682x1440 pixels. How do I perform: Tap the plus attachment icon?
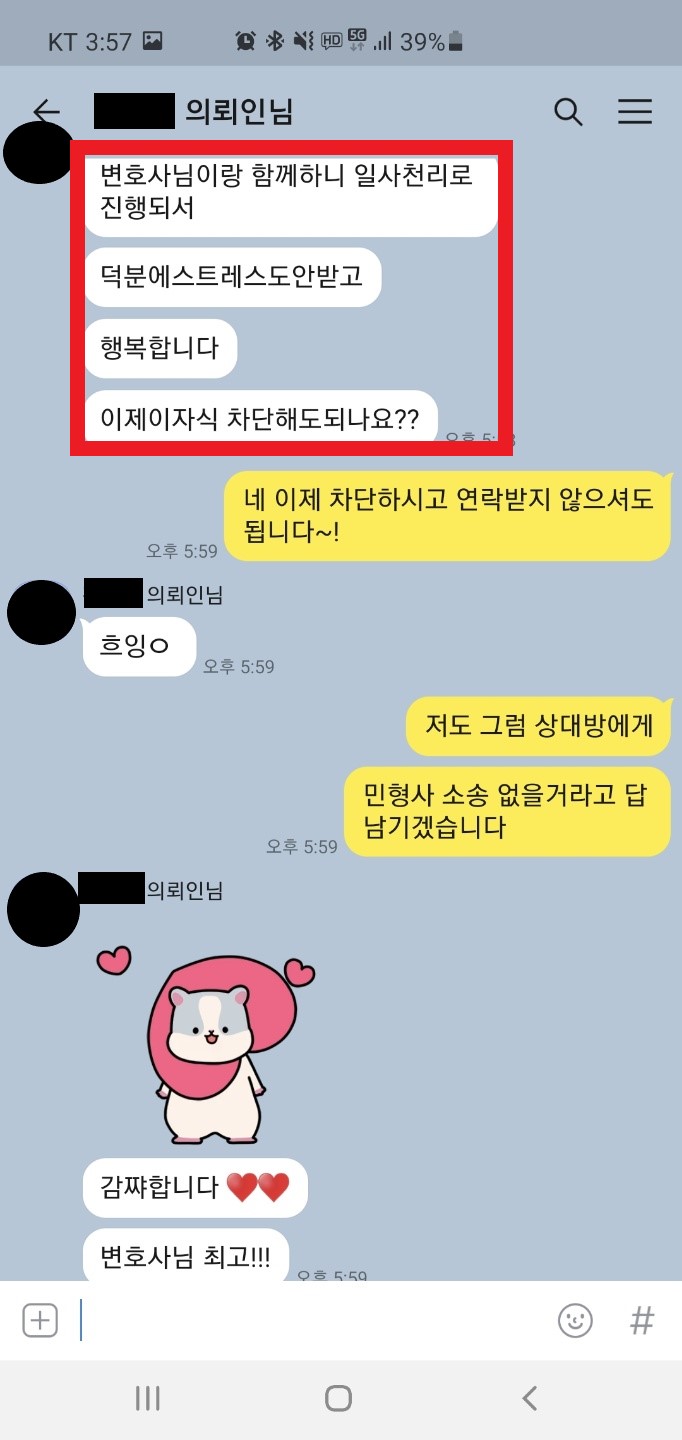(x=40, y=1320)
